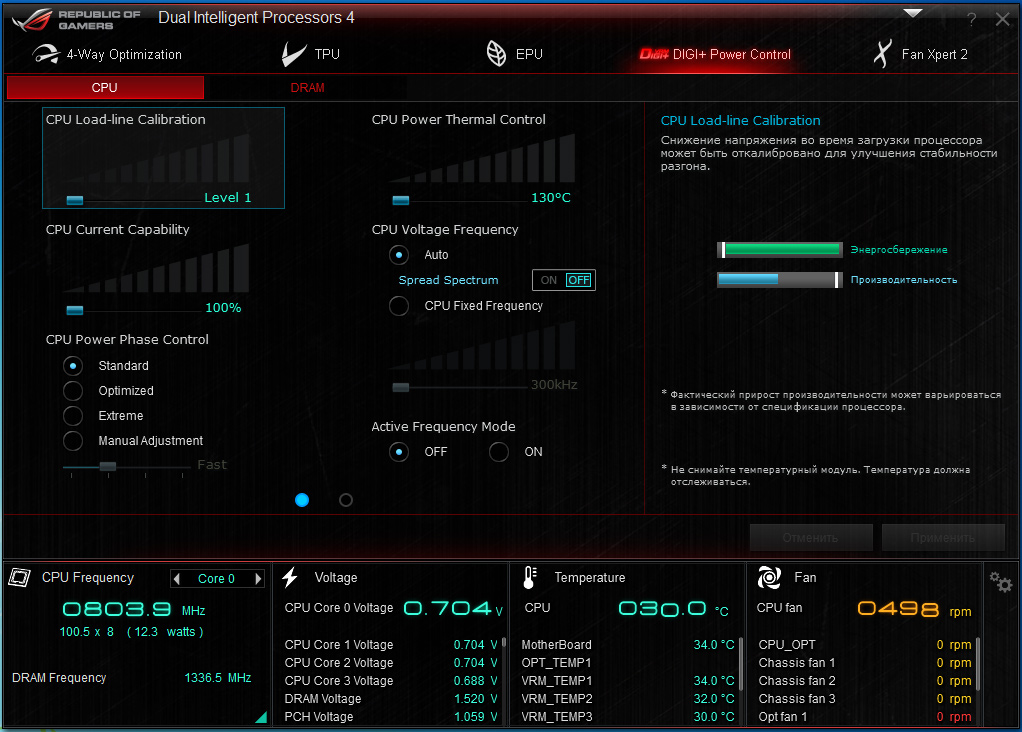Click the CPU Load-line Calibration help heading
Image resolution: width=1022 pixels, height=732 pixels.
click(x=740, y=121)
